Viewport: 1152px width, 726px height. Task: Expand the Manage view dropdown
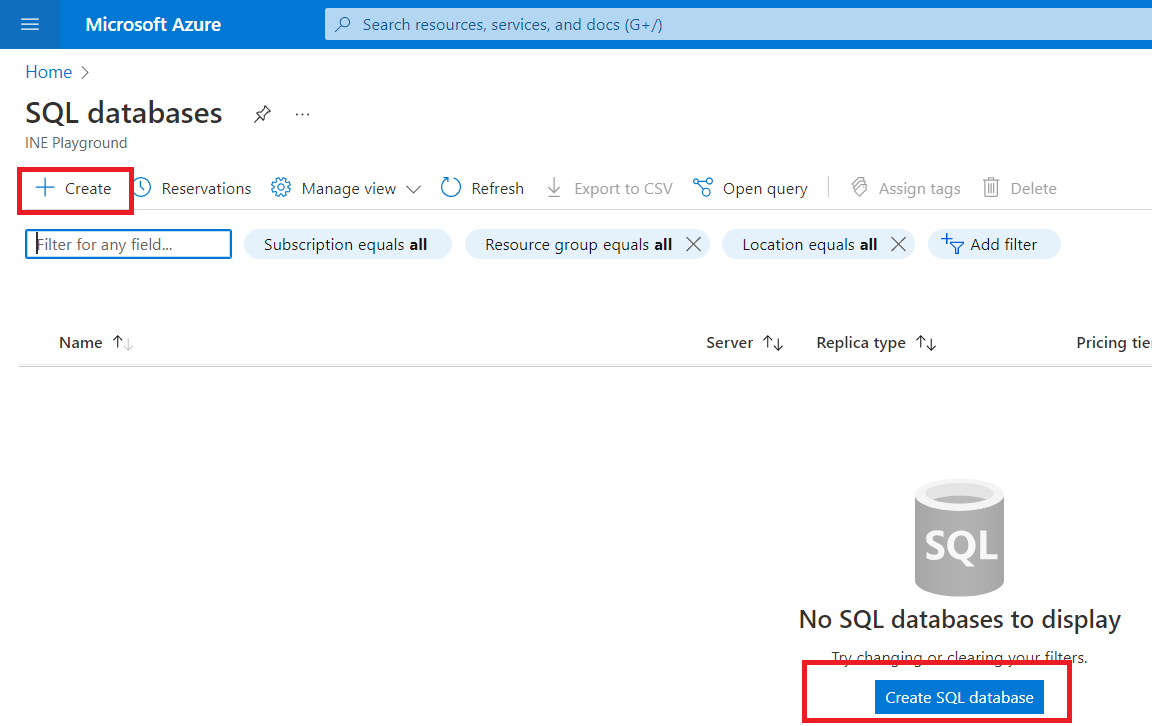click(346, 188)
